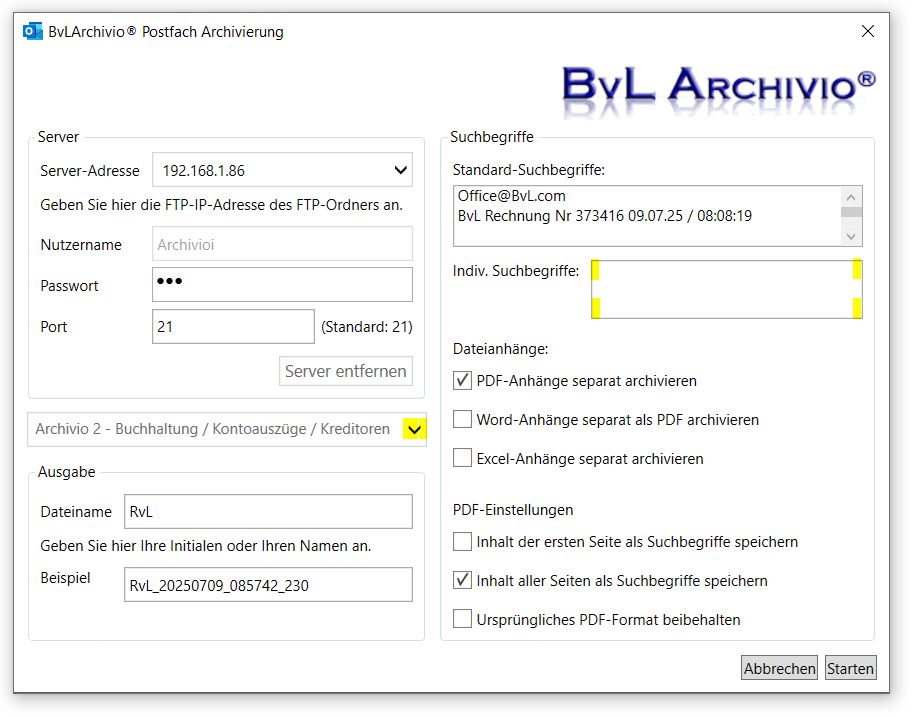The height and width of the screenshot is (717, 915).
Task: Check Excel-Anhänge separat archivieren
Action: (462, 459)
